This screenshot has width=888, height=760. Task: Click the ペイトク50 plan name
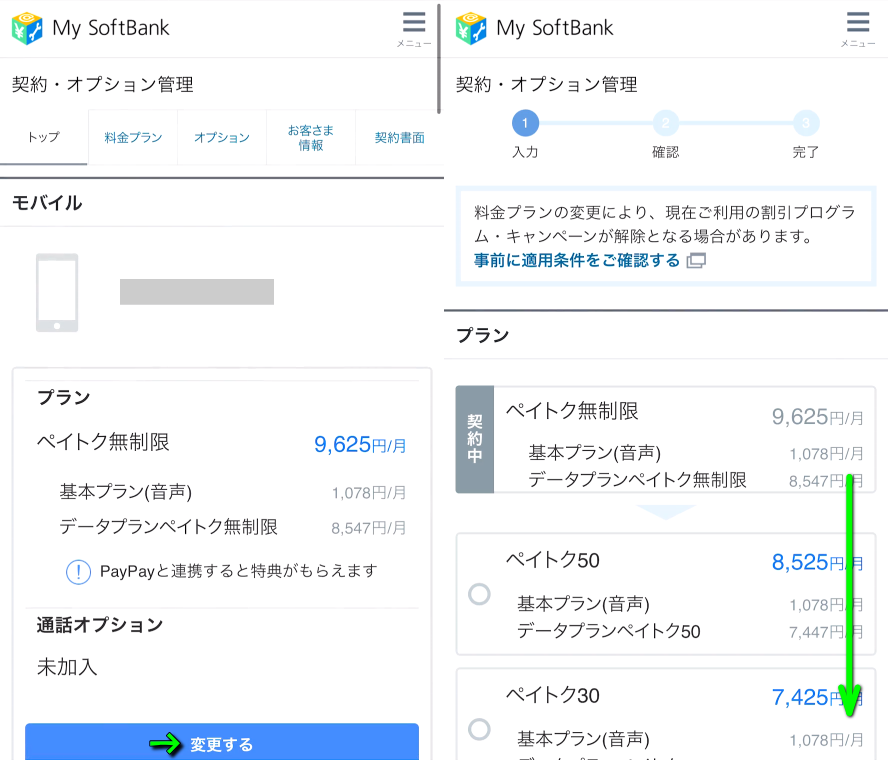[x=553, y=560]
